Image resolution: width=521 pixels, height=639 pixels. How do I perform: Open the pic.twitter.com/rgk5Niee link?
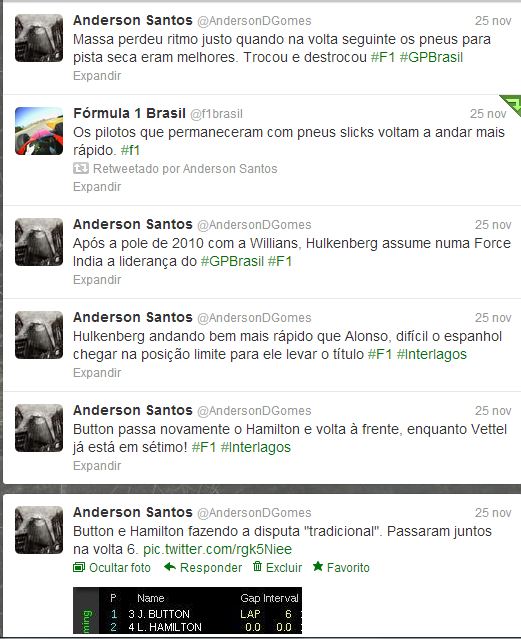pyautogui.click(x=217, y=549)
